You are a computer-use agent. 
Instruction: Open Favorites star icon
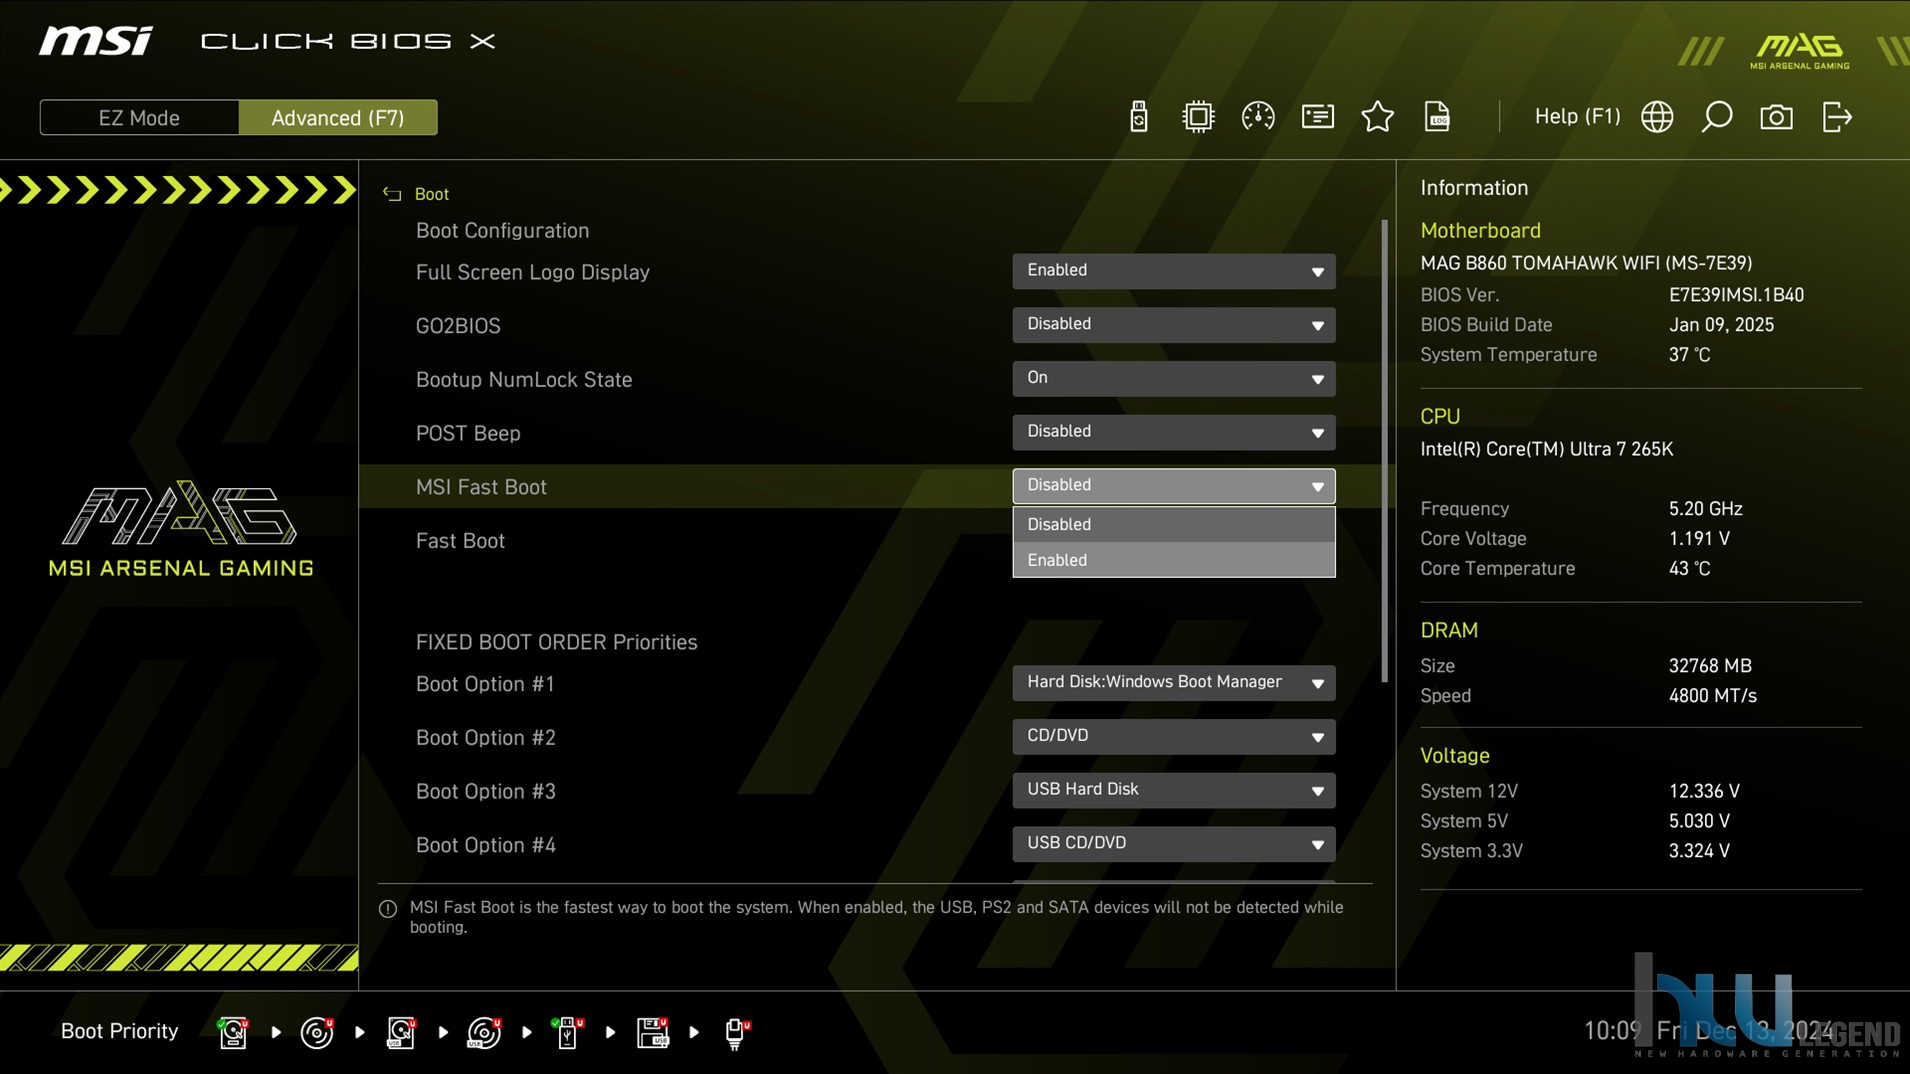1378,117
